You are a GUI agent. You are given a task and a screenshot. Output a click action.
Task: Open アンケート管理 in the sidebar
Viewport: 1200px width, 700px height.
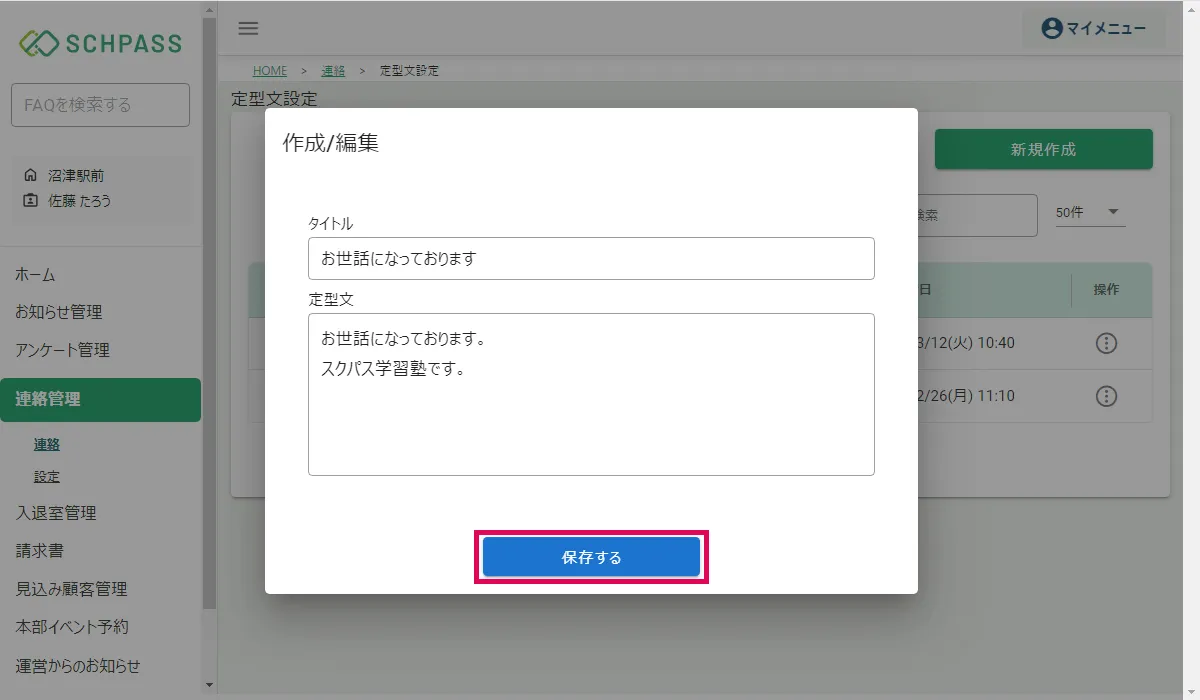tap(62, 350)
